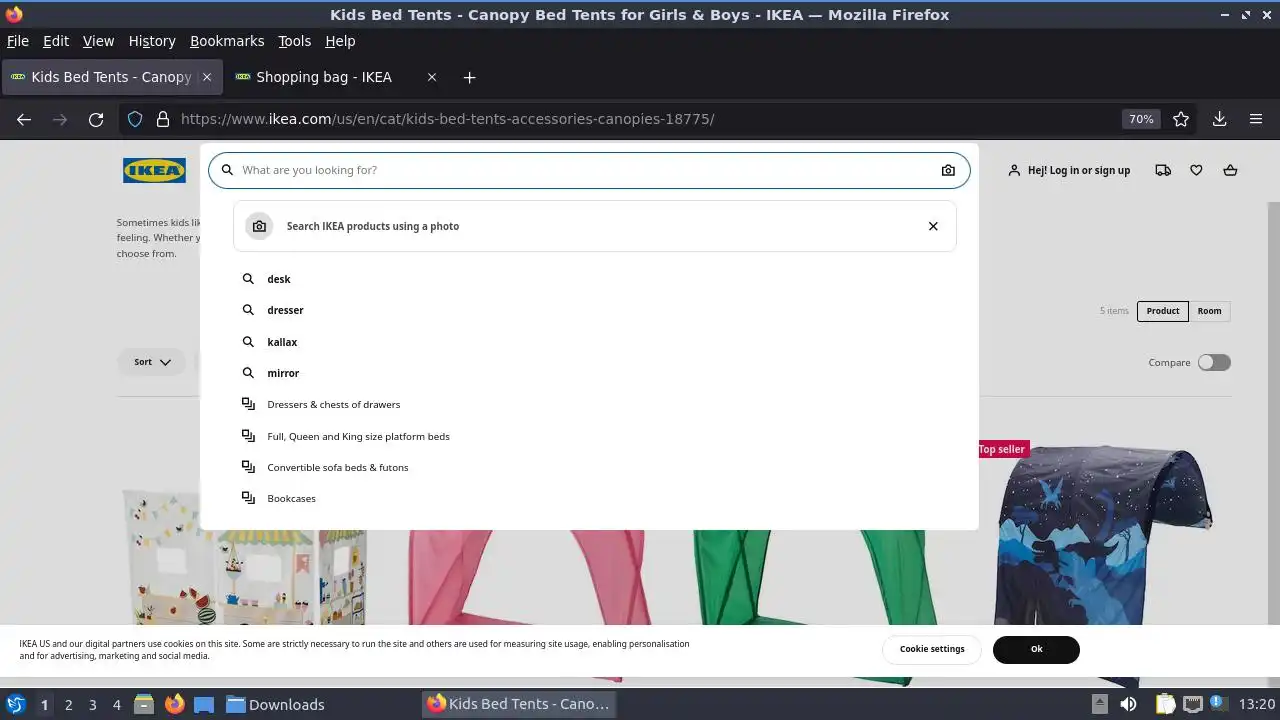The width and height of the screenshot is (1280, 720).
Task: Bookmark this page with the star icon
Action: [x=1181, y=119]
